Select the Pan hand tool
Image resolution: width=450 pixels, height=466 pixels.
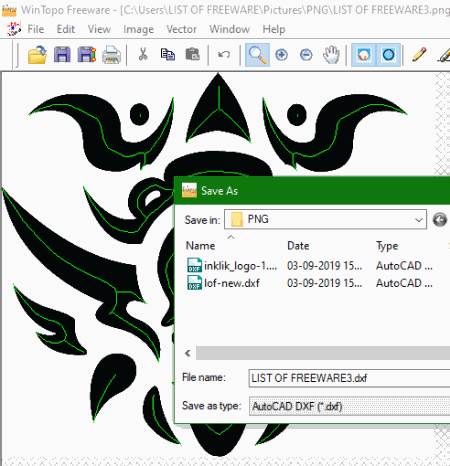(x=331, y=55)
